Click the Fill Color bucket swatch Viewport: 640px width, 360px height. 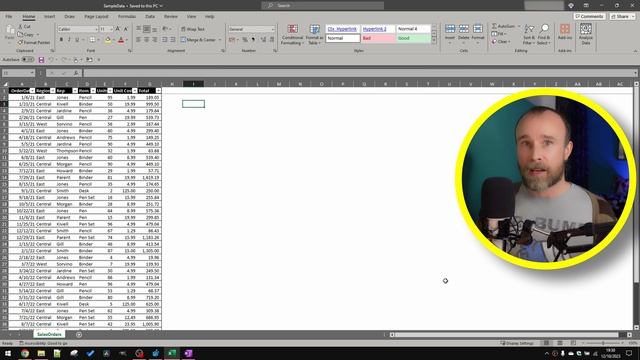coord(108,40)
